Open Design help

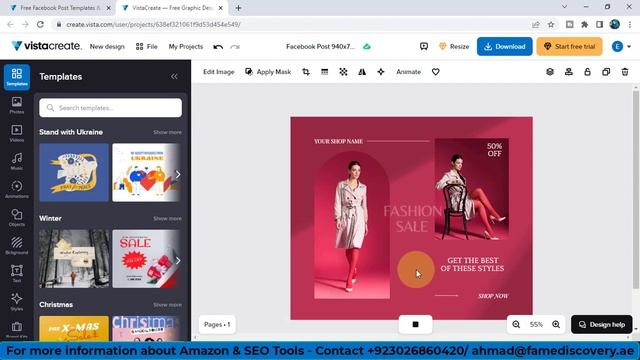click(602, 324)
